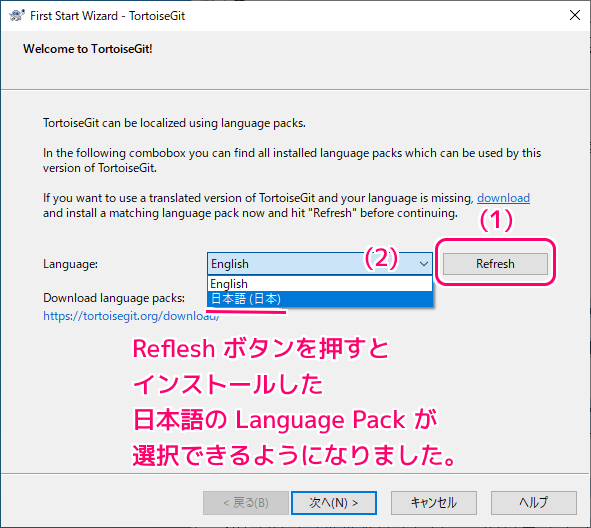Viewport: 591px width, 528px height.
Task: Click the "Language:" field label
Action: click(x=70, y=264)
